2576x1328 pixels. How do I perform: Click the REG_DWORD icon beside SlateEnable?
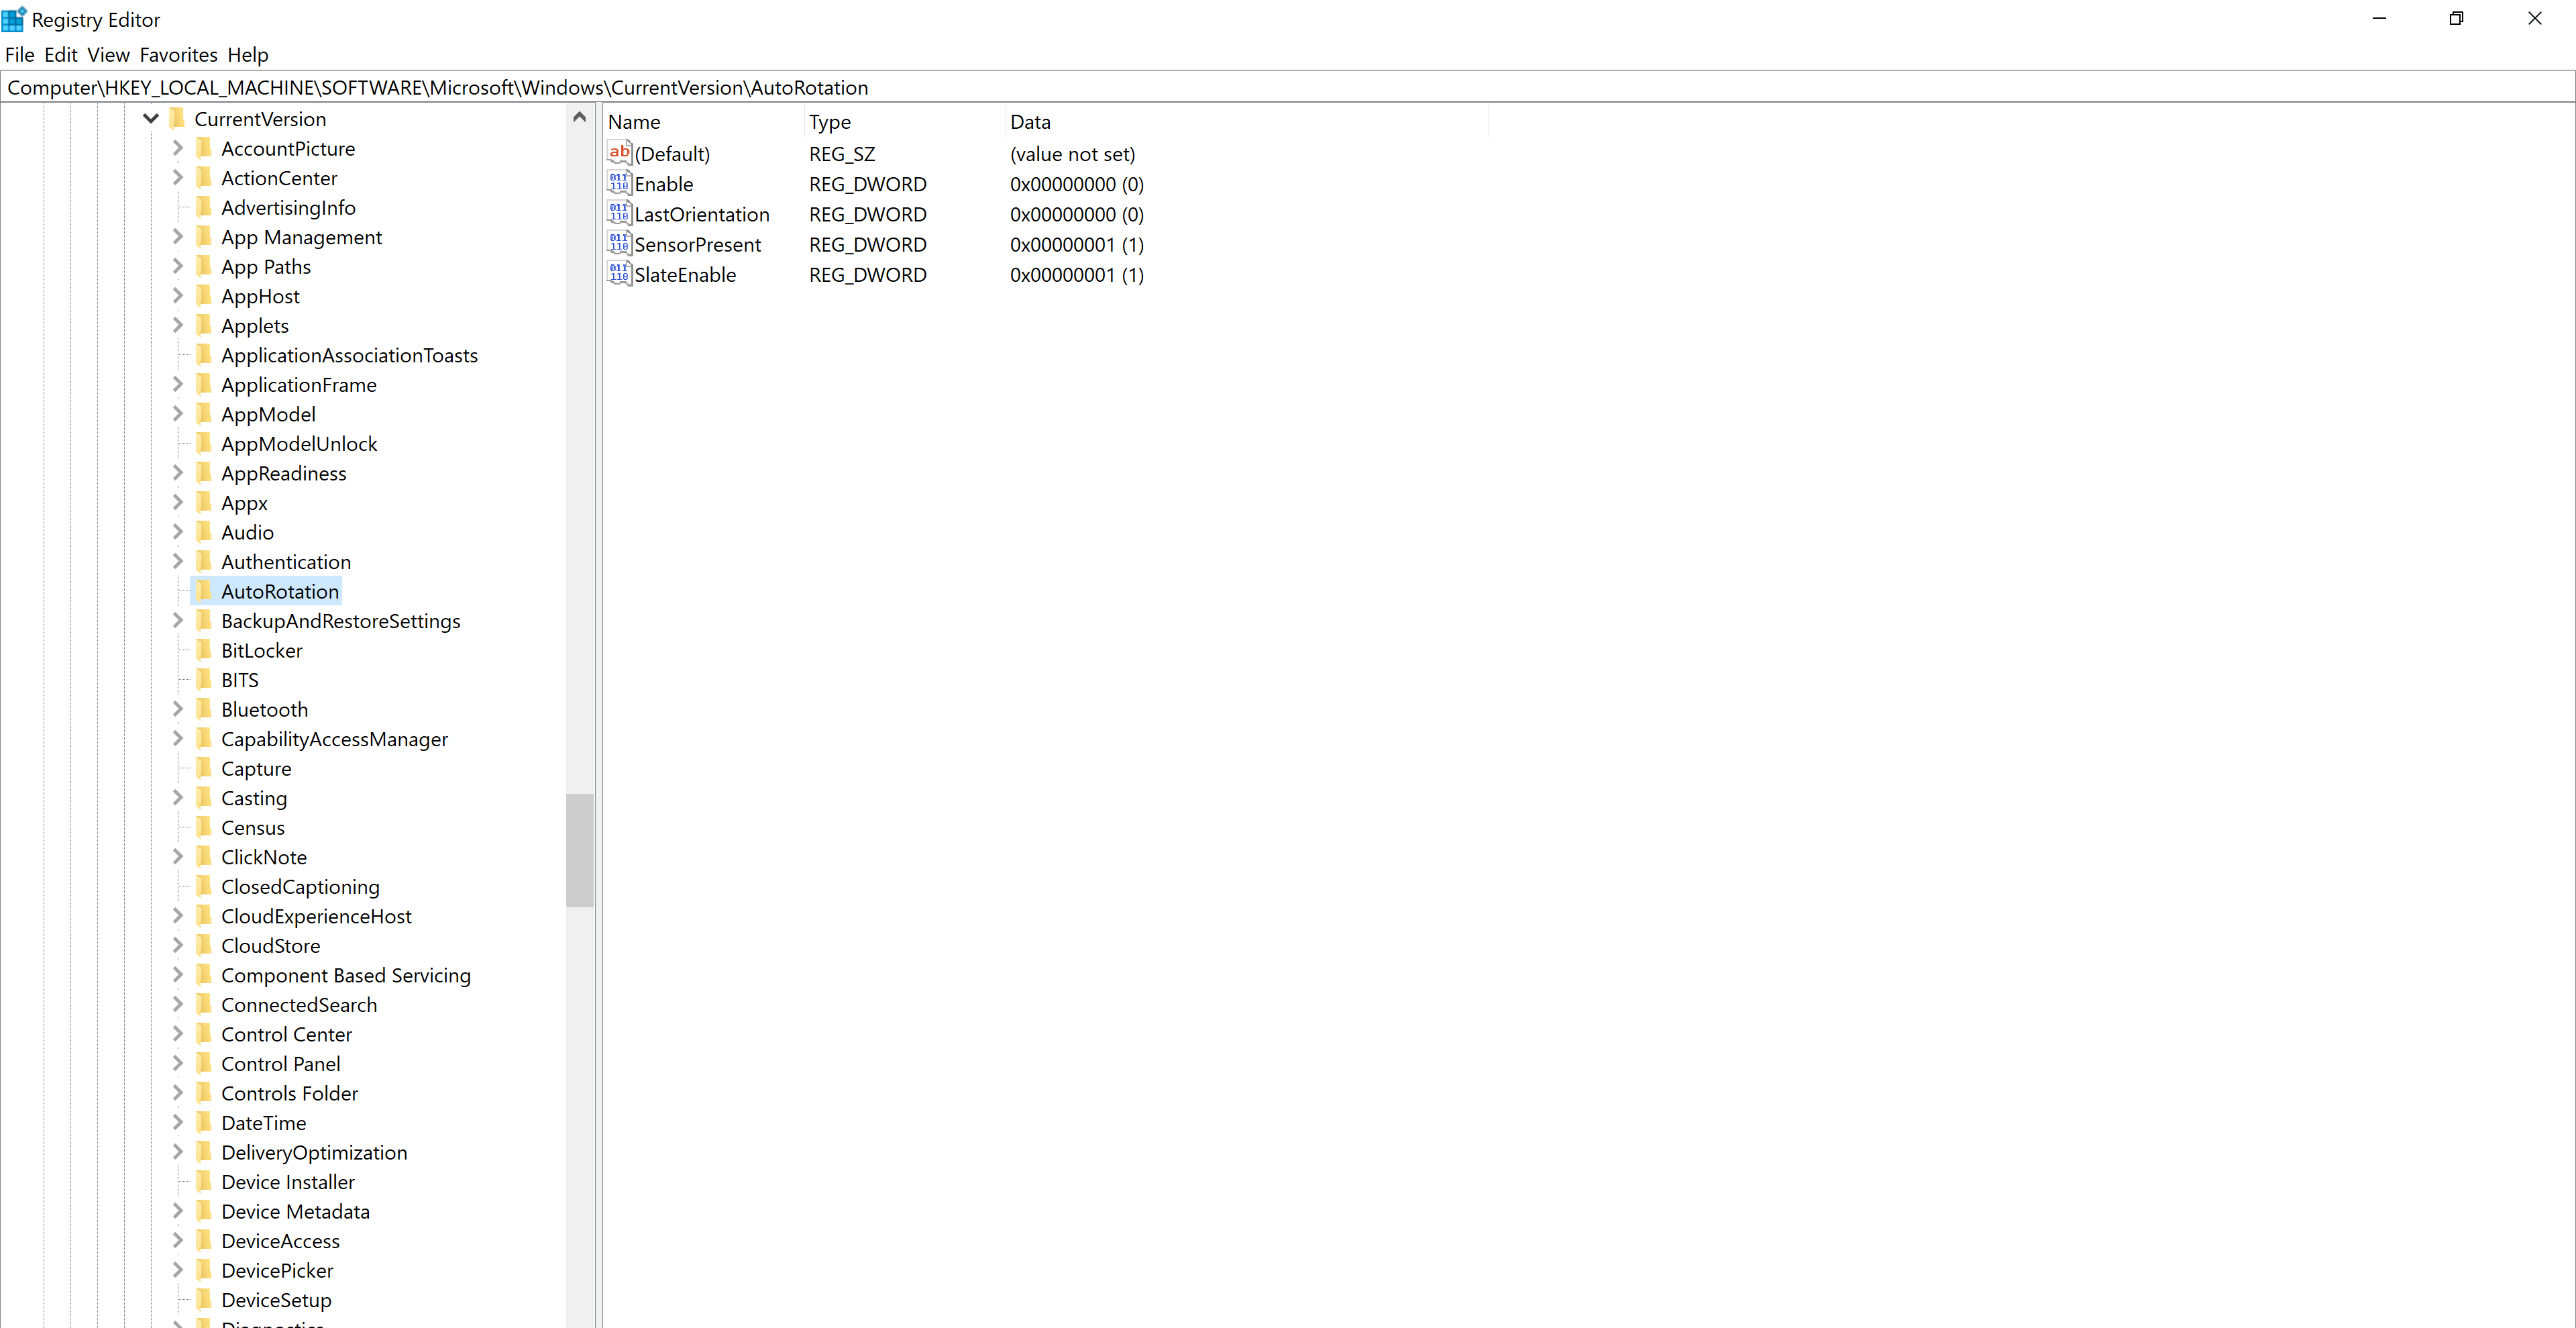(618, 274)
